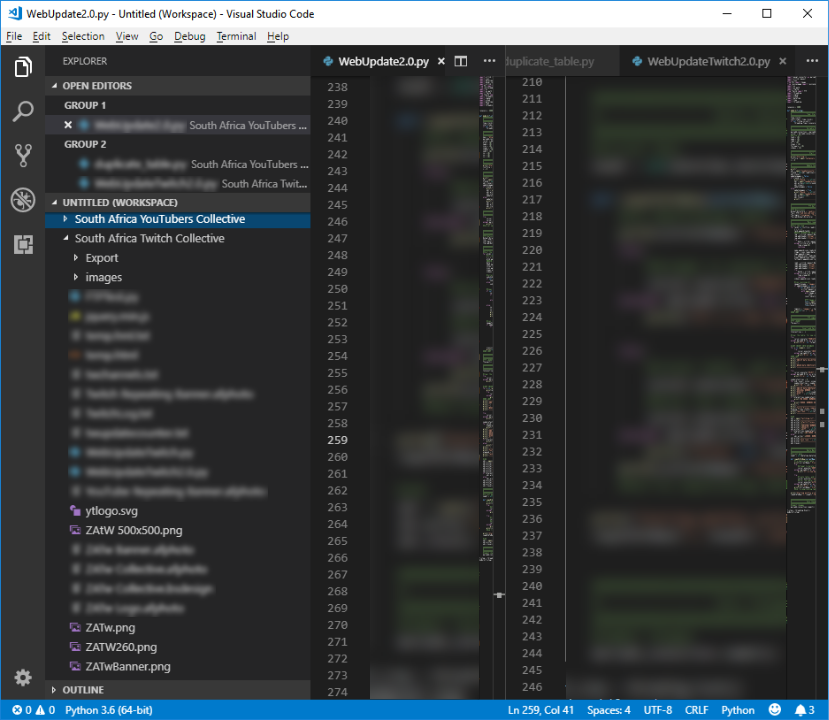Open ZATW260.png file
This screenshot has width=829, height=720.
point(121,647)
